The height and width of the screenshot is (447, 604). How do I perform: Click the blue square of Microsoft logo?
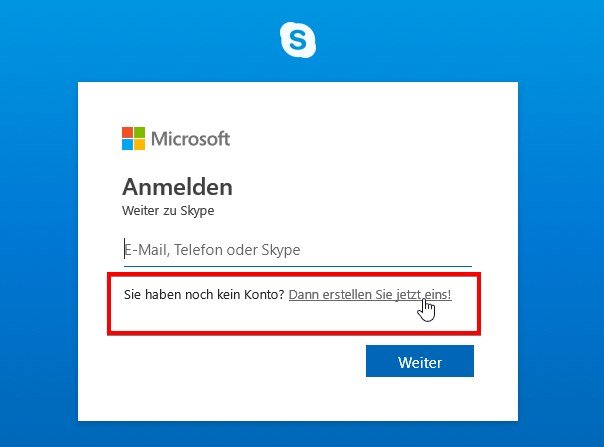point(128,145)
